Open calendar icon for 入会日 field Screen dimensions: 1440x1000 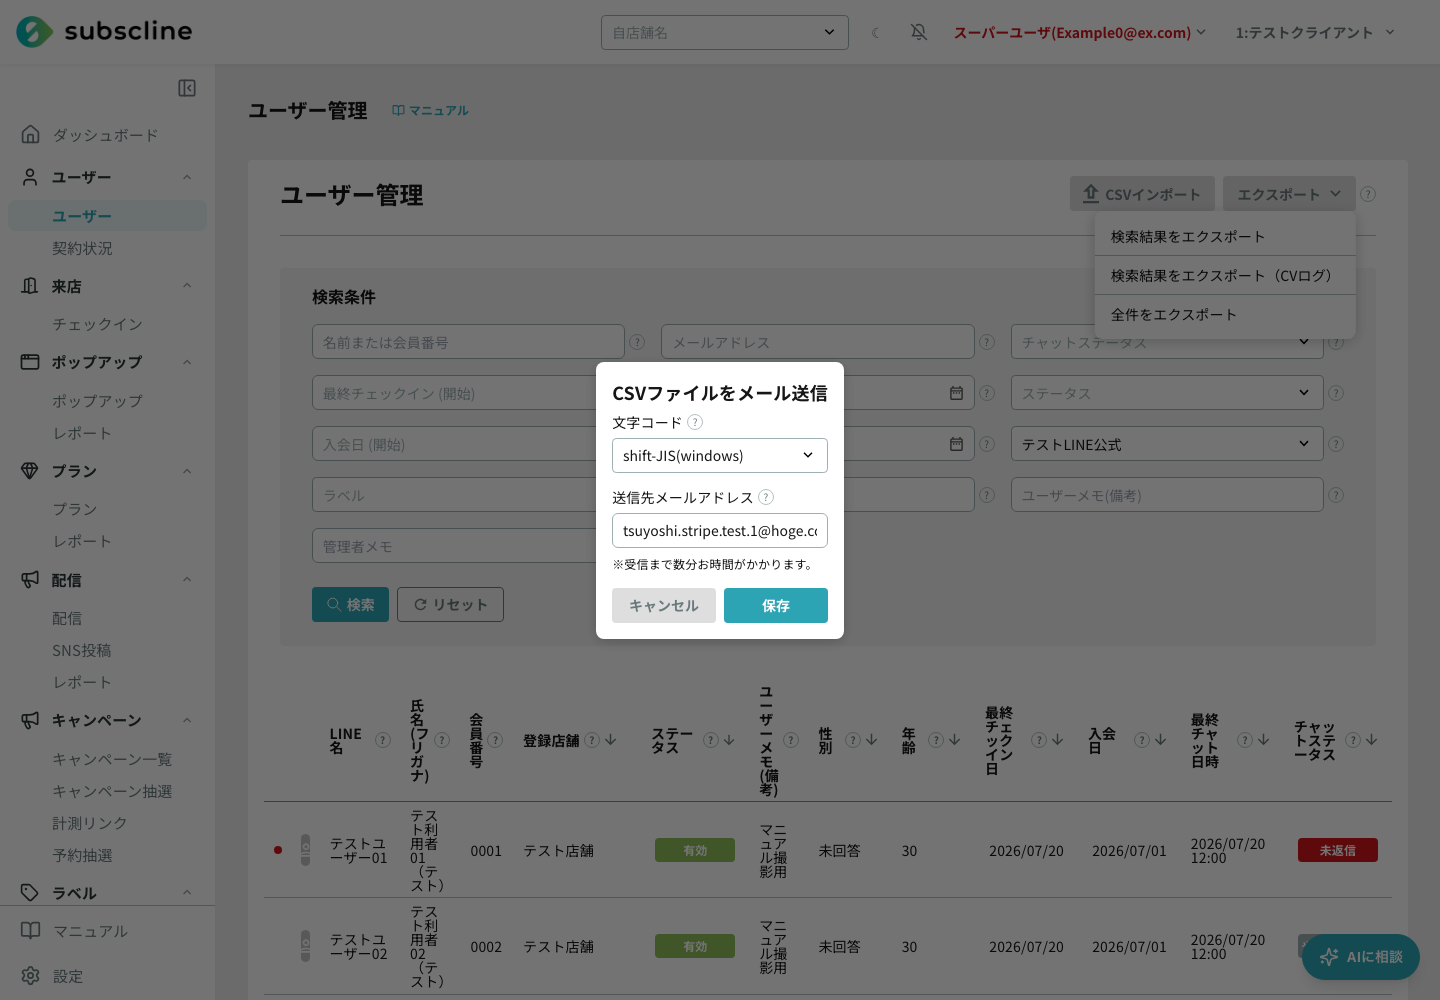(x=956, y=444)
